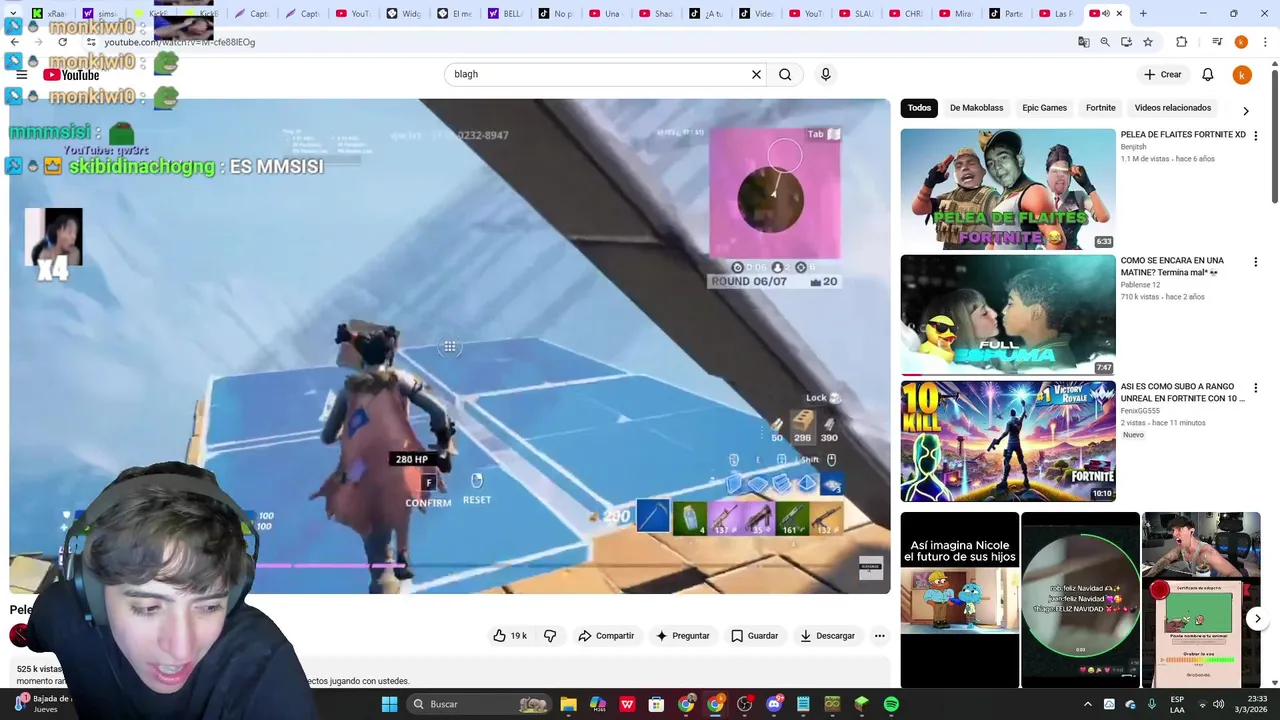Bookmark this page with the star icon
Image resolution: width=1280 pixels, height=720 pixels.
(x=1148, y=42)
